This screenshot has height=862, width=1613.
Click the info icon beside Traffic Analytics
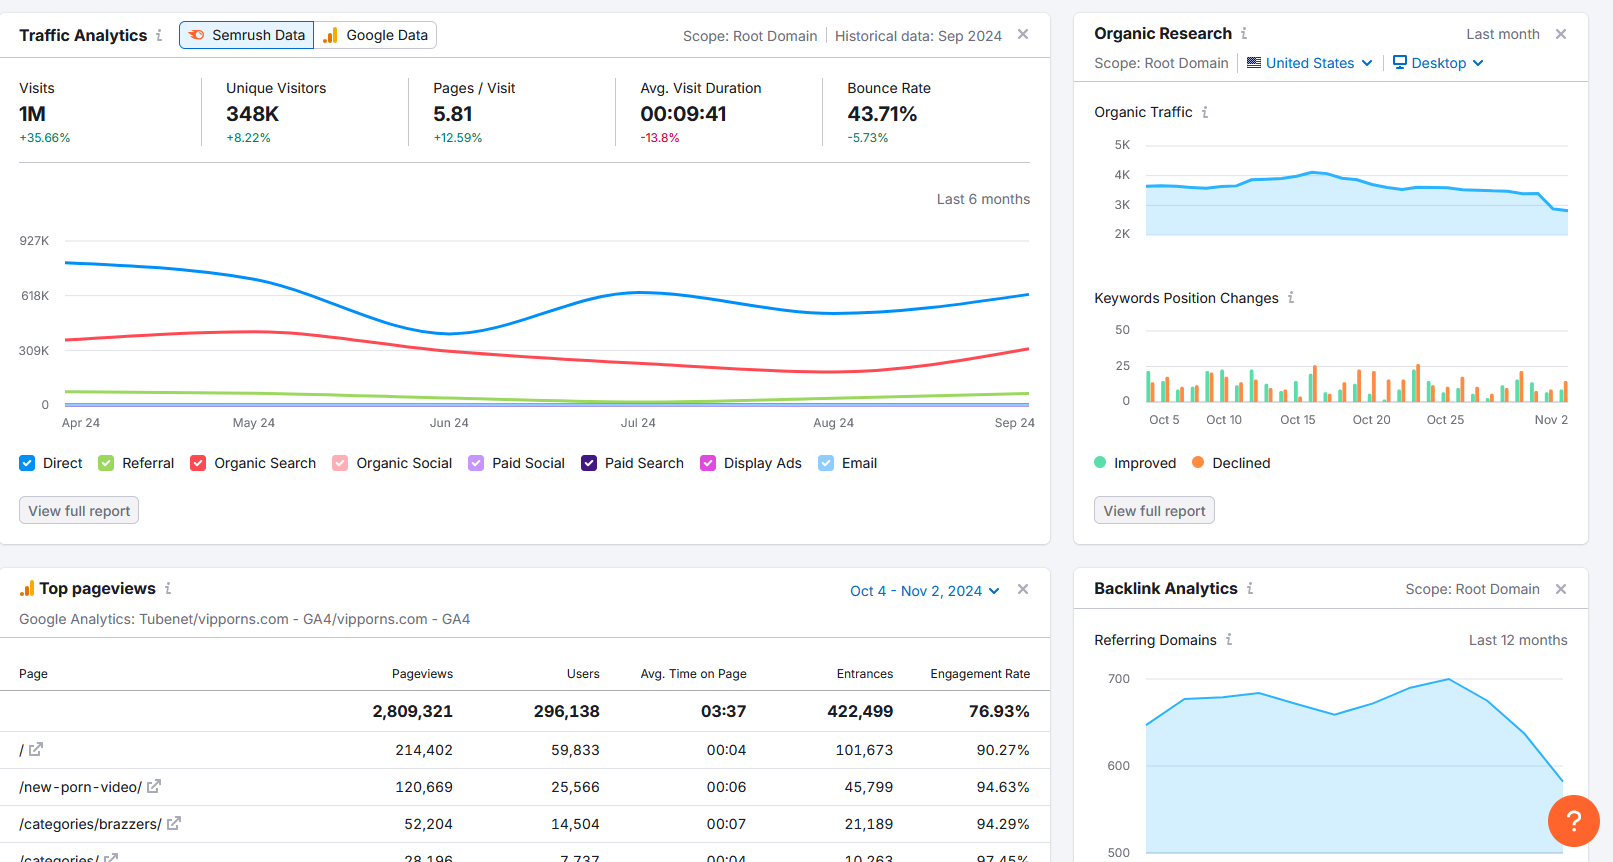[x=159, y=35]
